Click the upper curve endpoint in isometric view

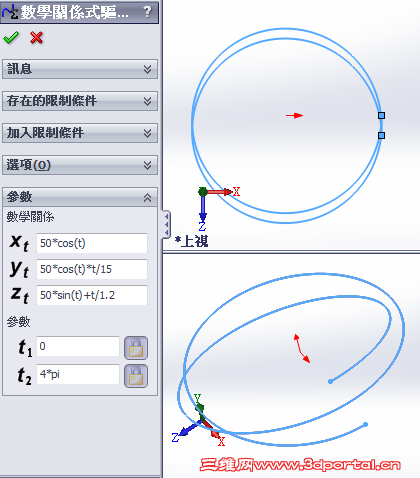[x=330, y=381]
